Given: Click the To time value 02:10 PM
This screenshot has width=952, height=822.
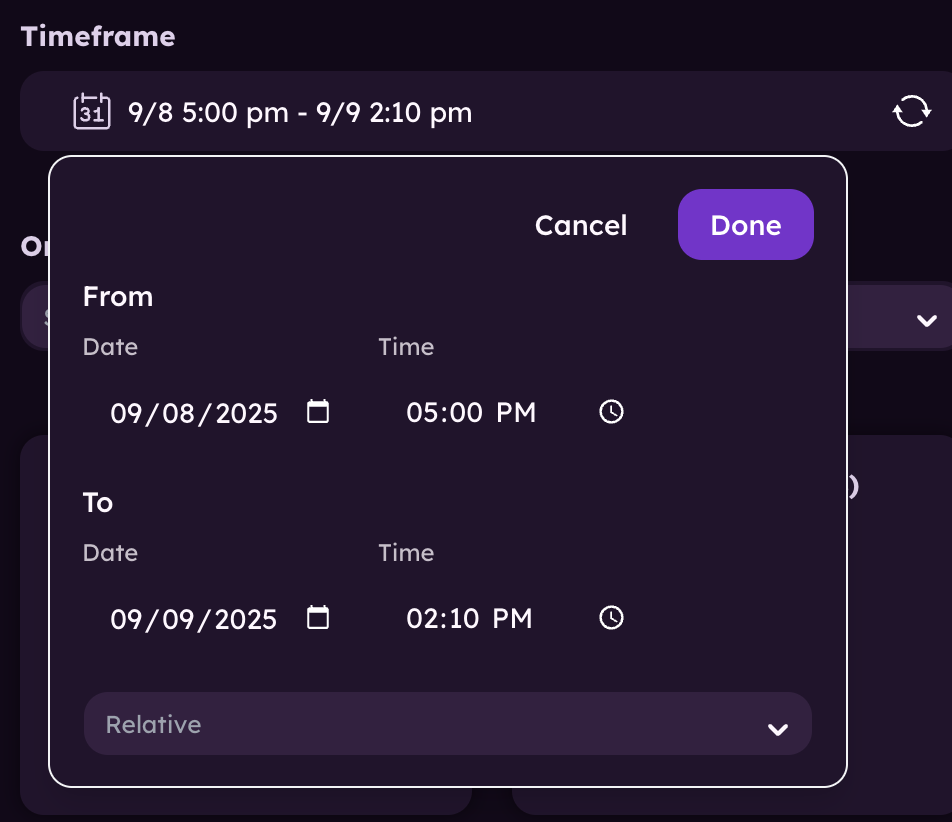Looking at the screenshot, I should coord(468,618).
